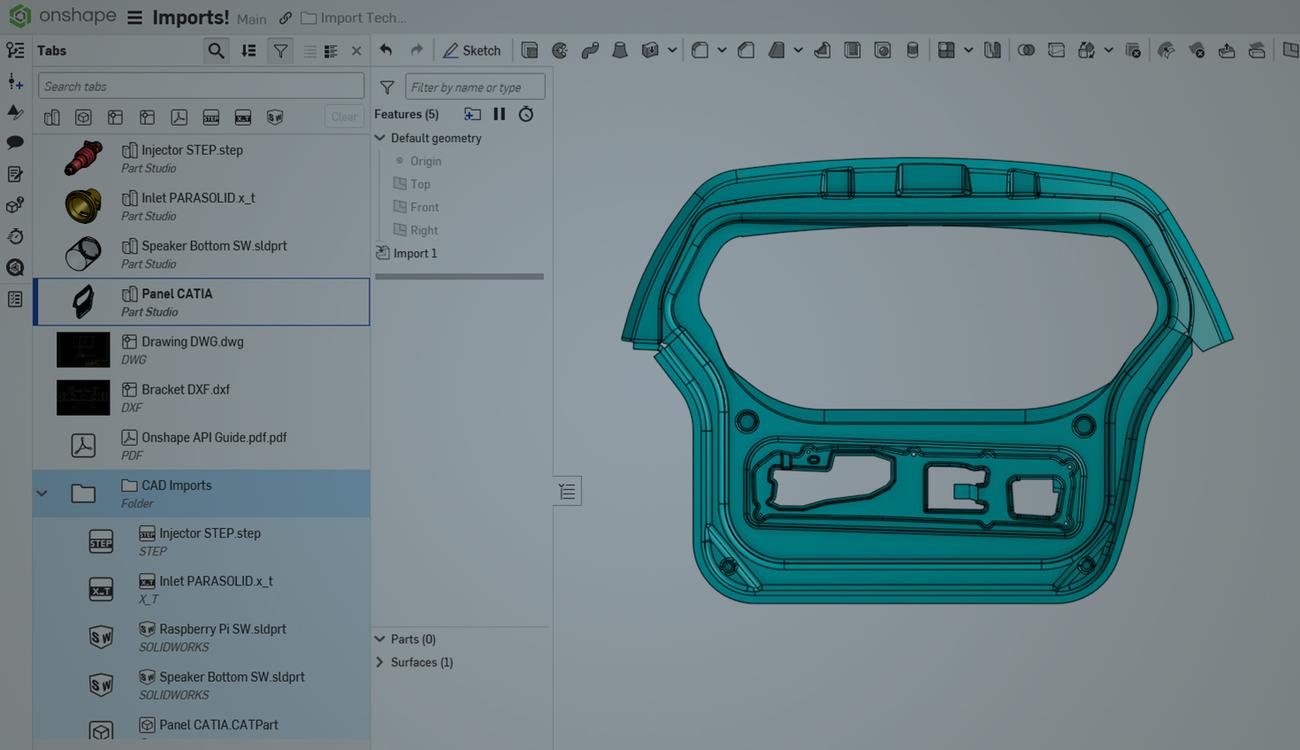Click the Clear button below the tab filters
This screenshot has width=1300, height=750.
click(x=343, y=116)
